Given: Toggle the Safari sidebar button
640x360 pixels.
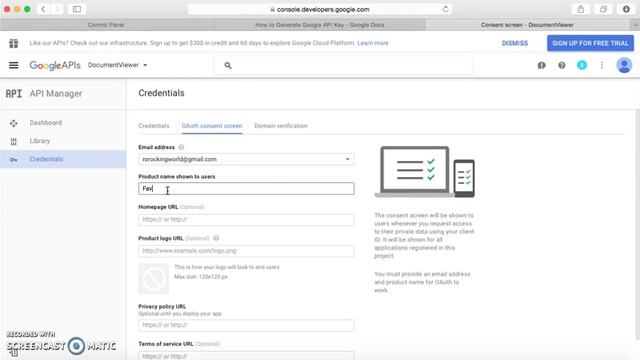Looking at the screenshot, I should [77, 9].
